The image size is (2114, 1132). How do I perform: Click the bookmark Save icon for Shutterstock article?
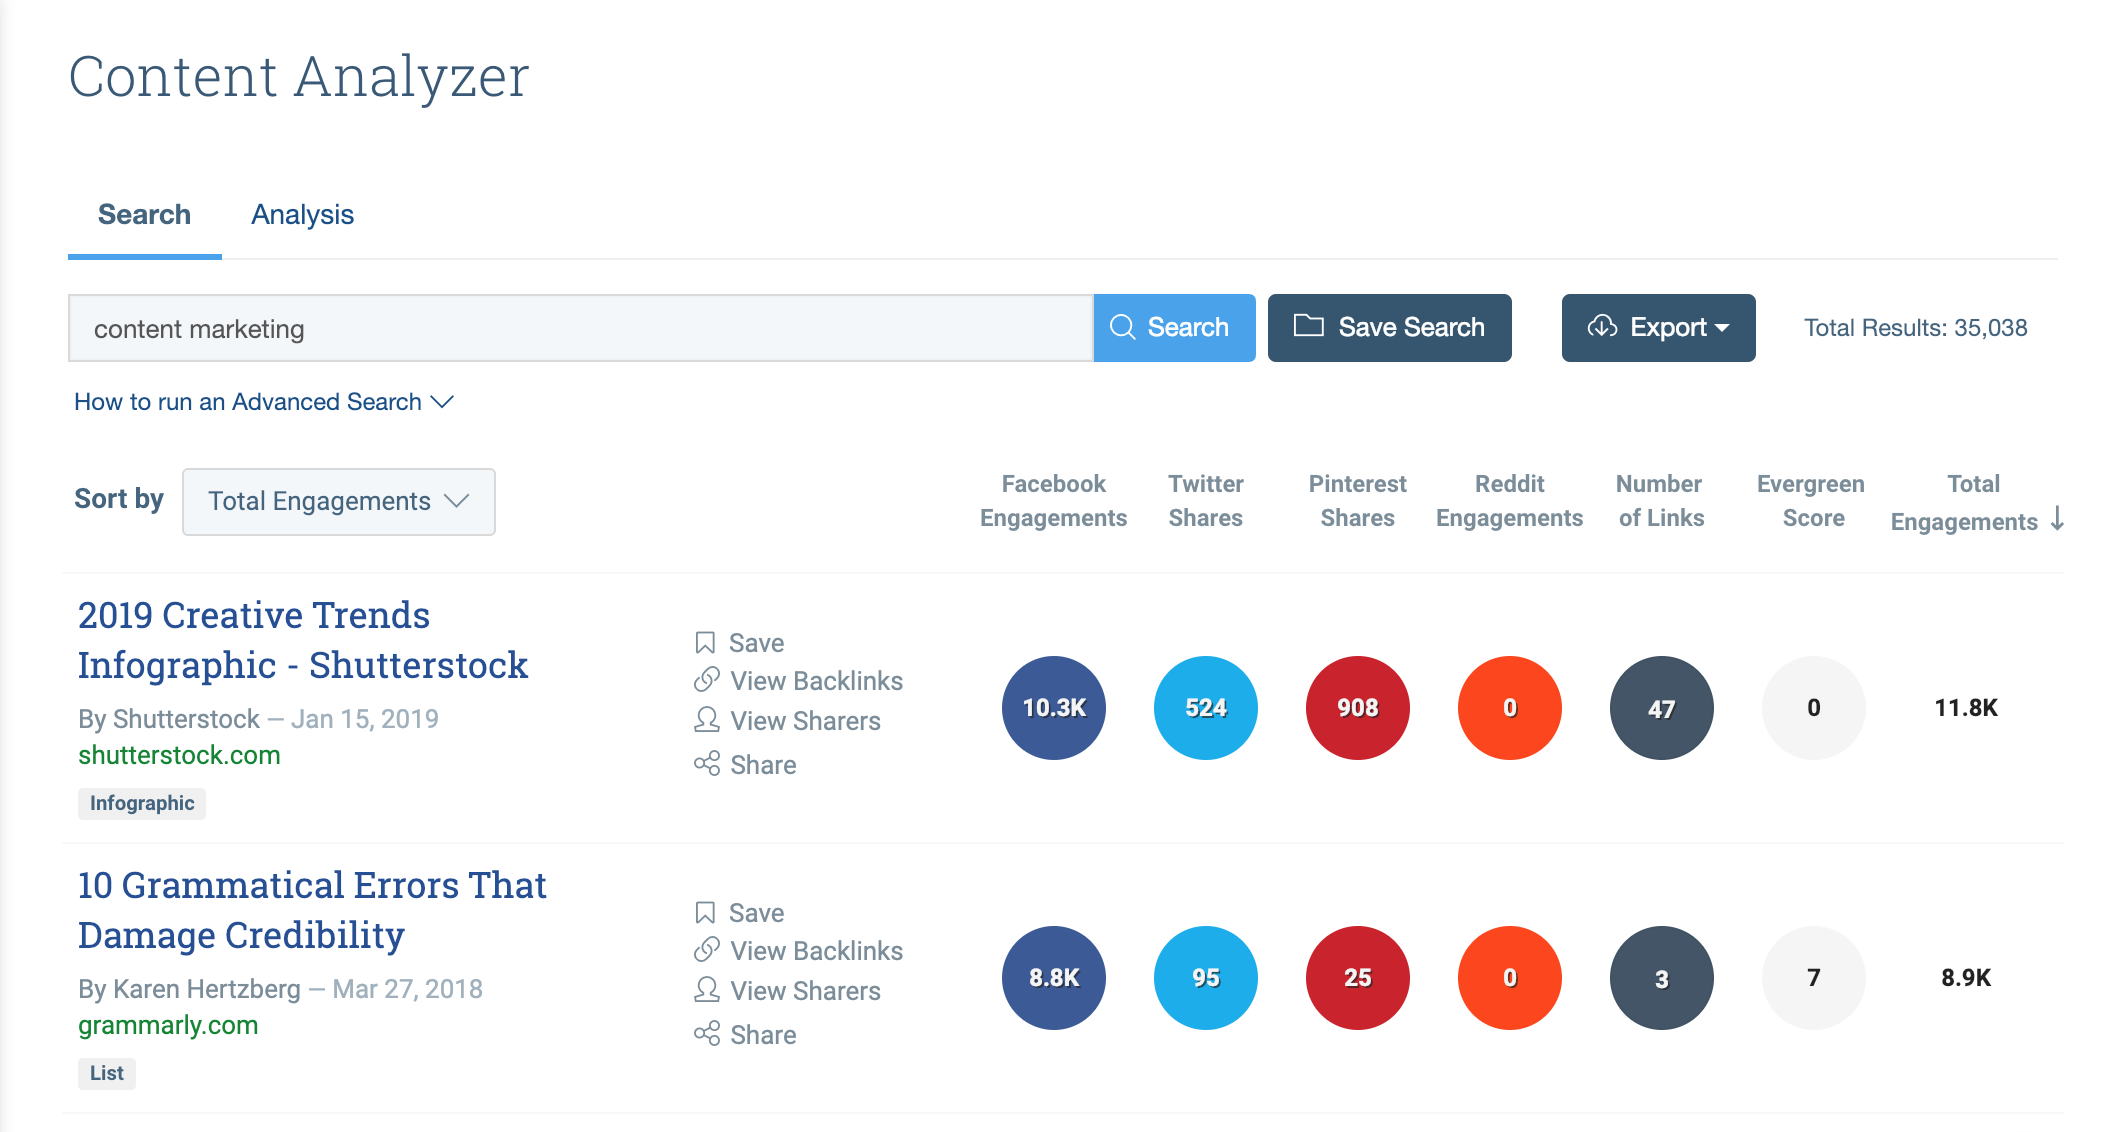[705, 642]
